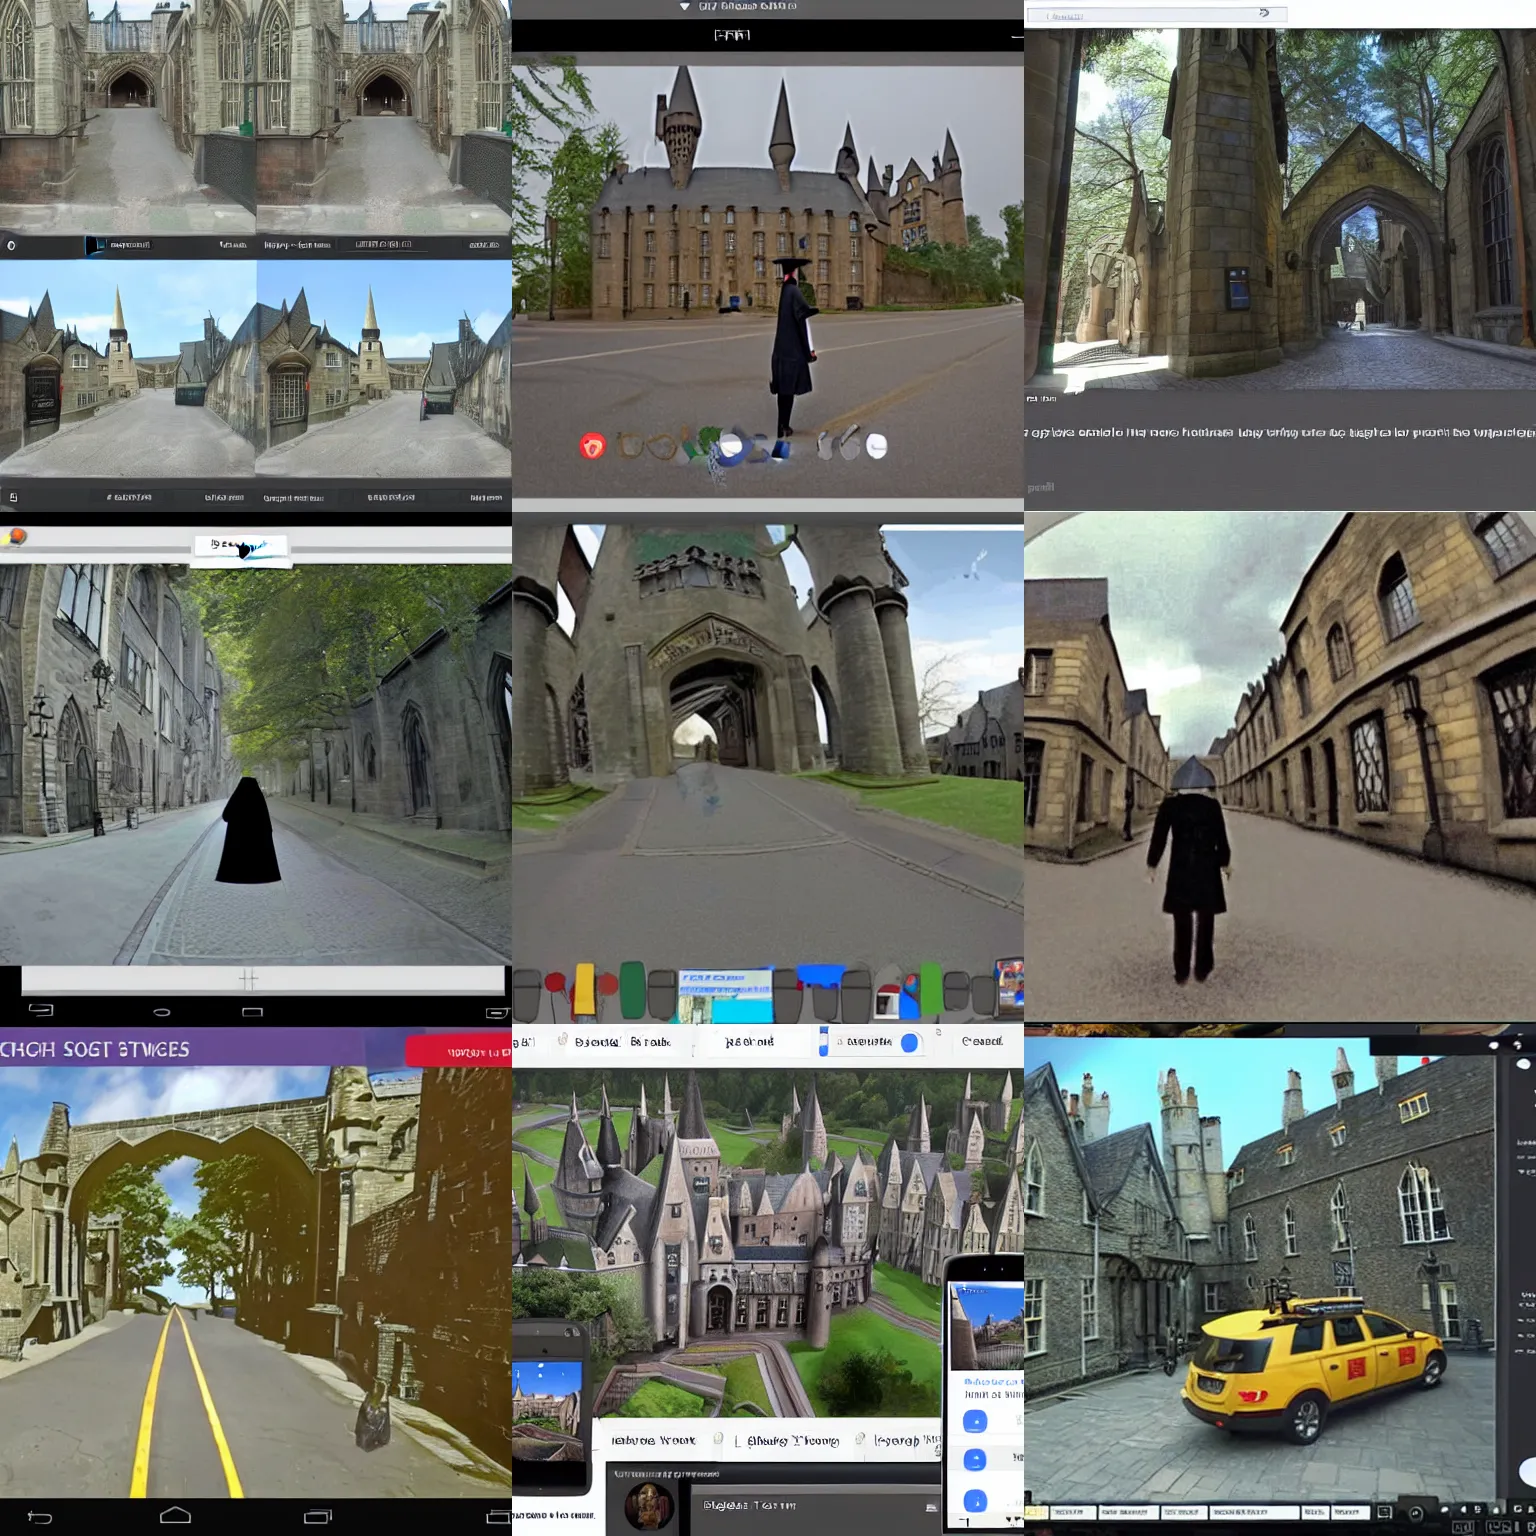Tap Android back icon under the cloaked-figure view

coord(41,1010)
